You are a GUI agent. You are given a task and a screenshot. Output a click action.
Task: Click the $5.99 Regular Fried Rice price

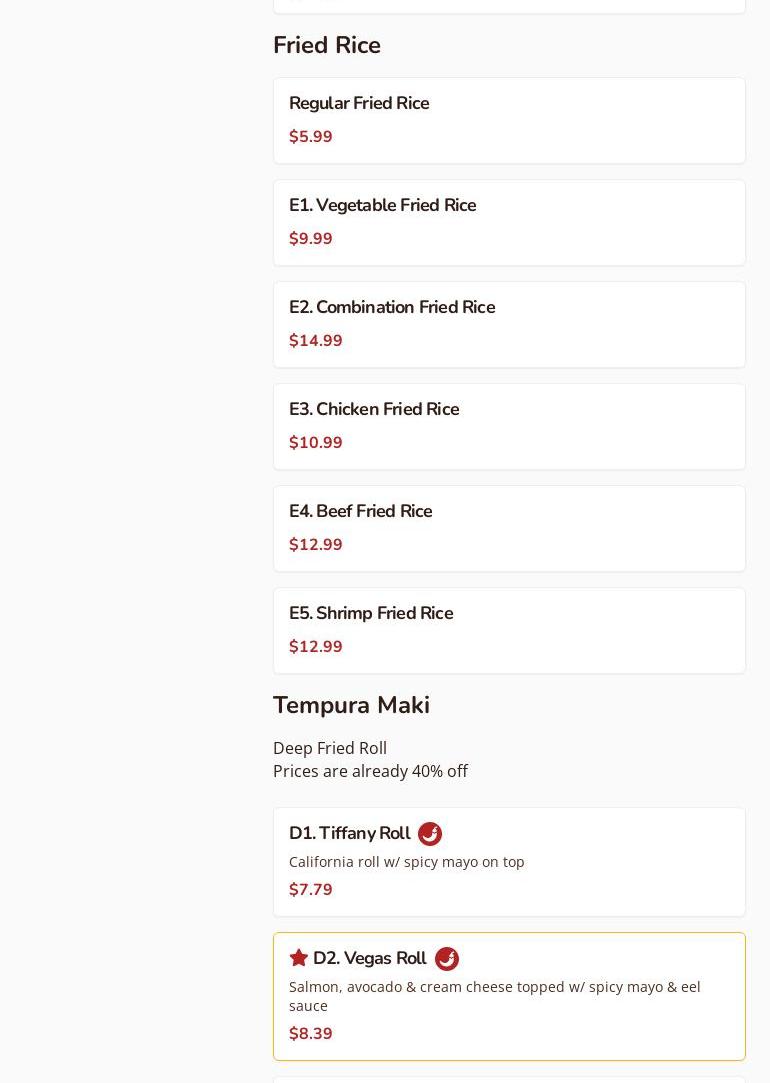tap(311, 137)
